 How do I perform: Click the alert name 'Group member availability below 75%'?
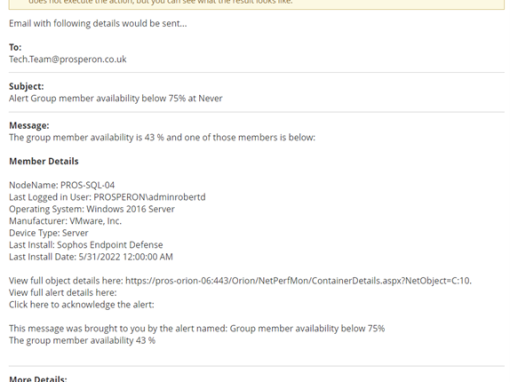pos(307,328)
